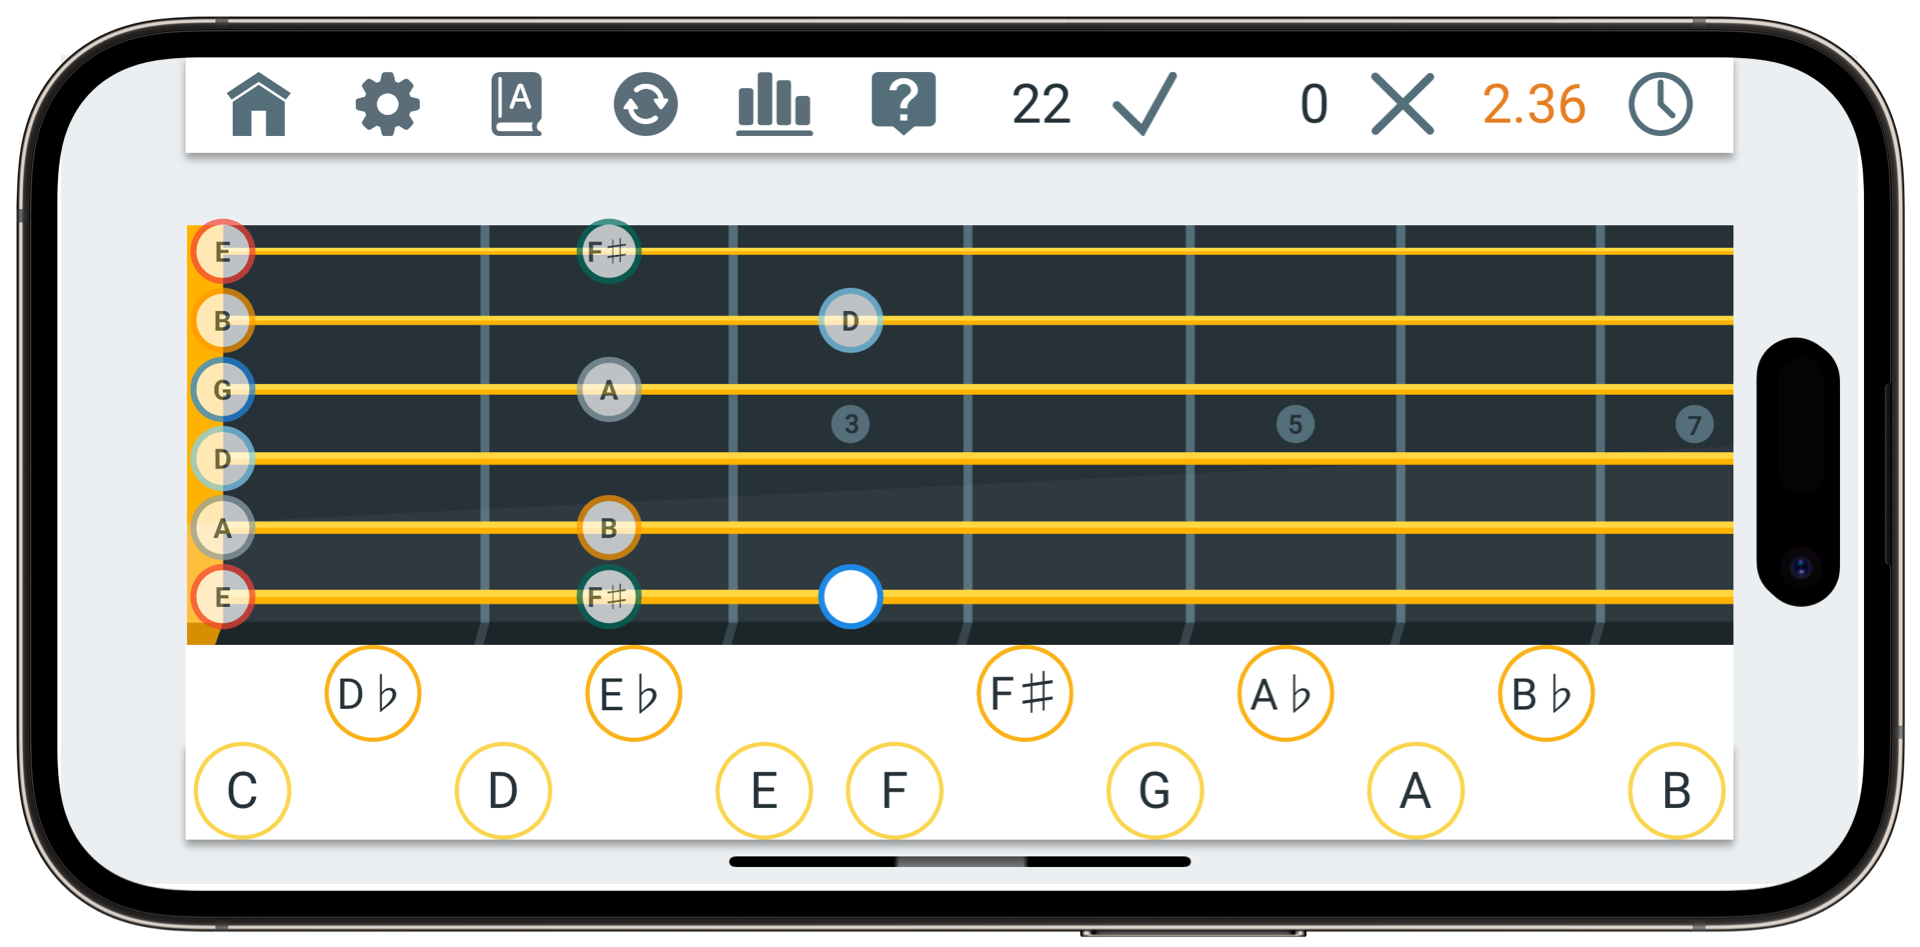Open the note dictionary book icon

(516, 104)
